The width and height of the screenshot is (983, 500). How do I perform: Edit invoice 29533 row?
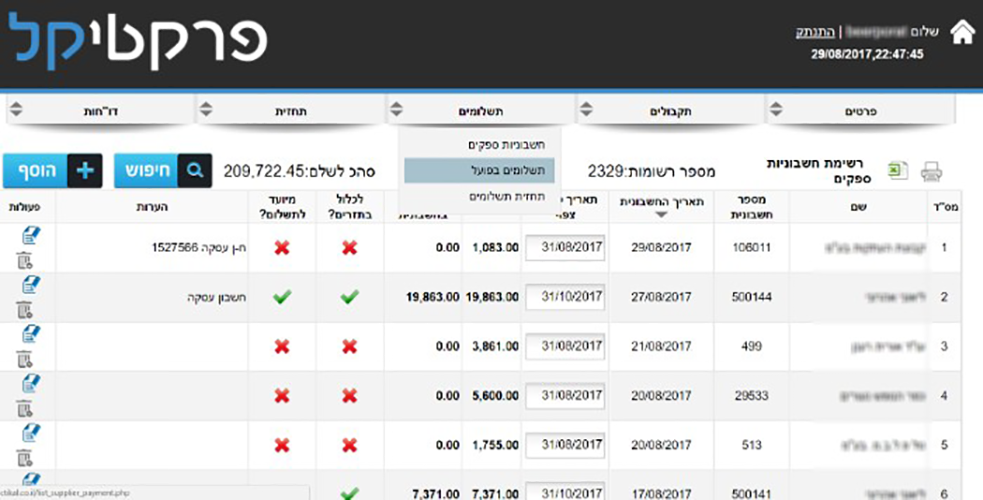30,384
